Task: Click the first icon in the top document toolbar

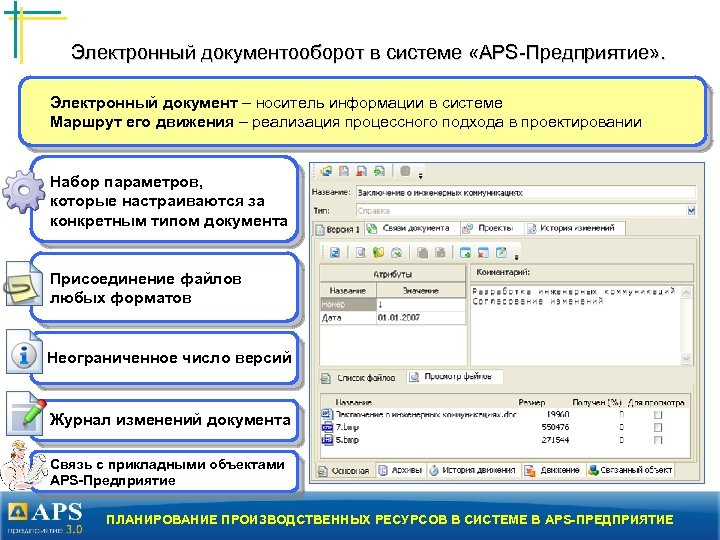Action: point(326,171)
